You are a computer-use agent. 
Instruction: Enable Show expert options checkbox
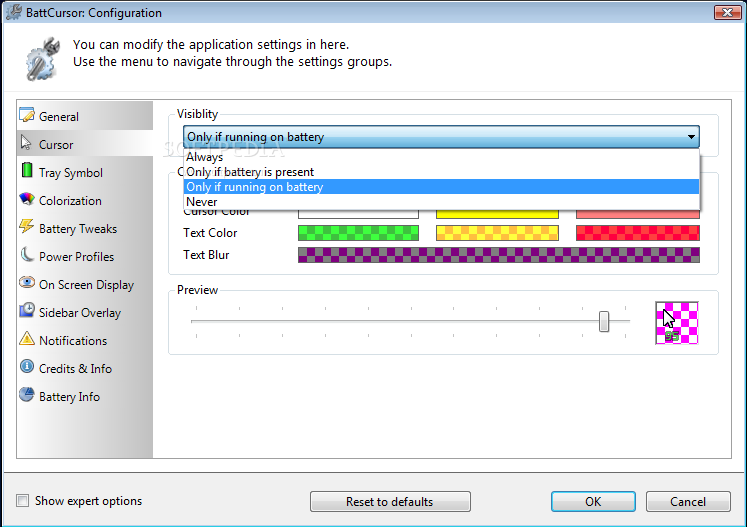click(22, 500)
